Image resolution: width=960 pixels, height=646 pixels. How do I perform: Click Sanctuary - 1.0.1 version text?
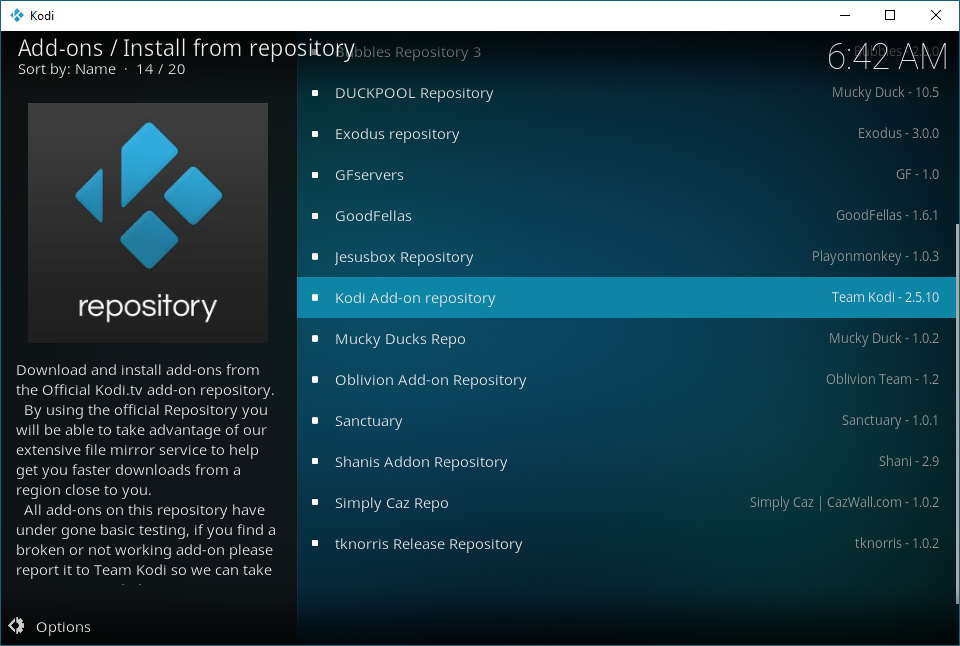(890, 420)
